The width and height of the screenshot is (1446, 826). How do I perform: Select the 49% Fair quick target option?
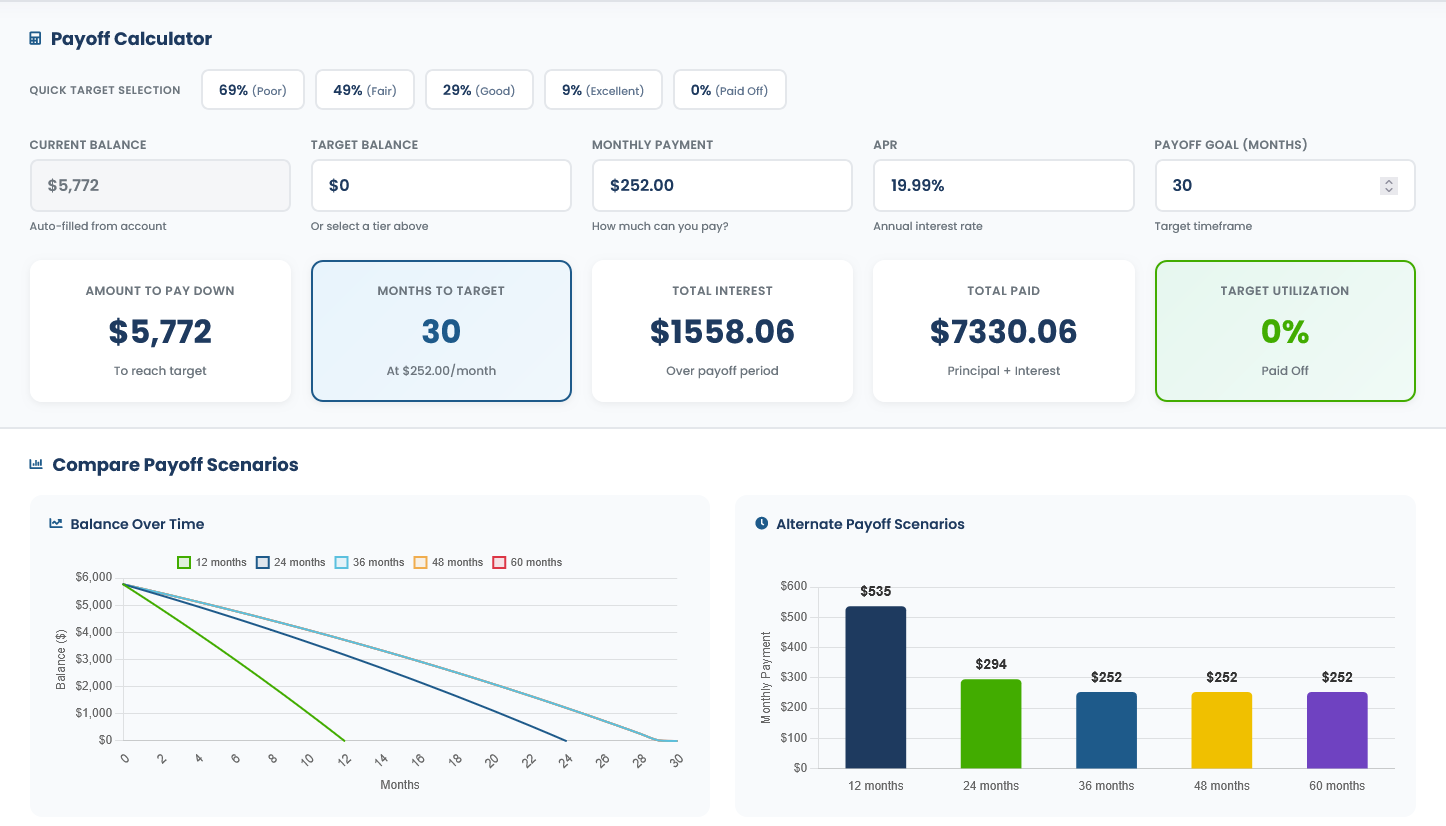point(365,89)
